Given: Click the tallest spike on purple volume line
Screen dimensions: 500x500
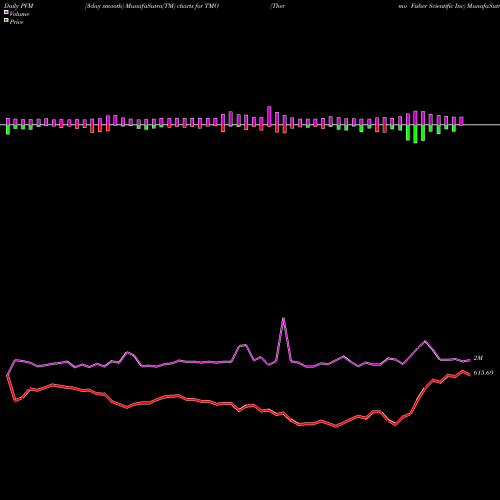Looking at the screenshot, I should coord(283,318).
